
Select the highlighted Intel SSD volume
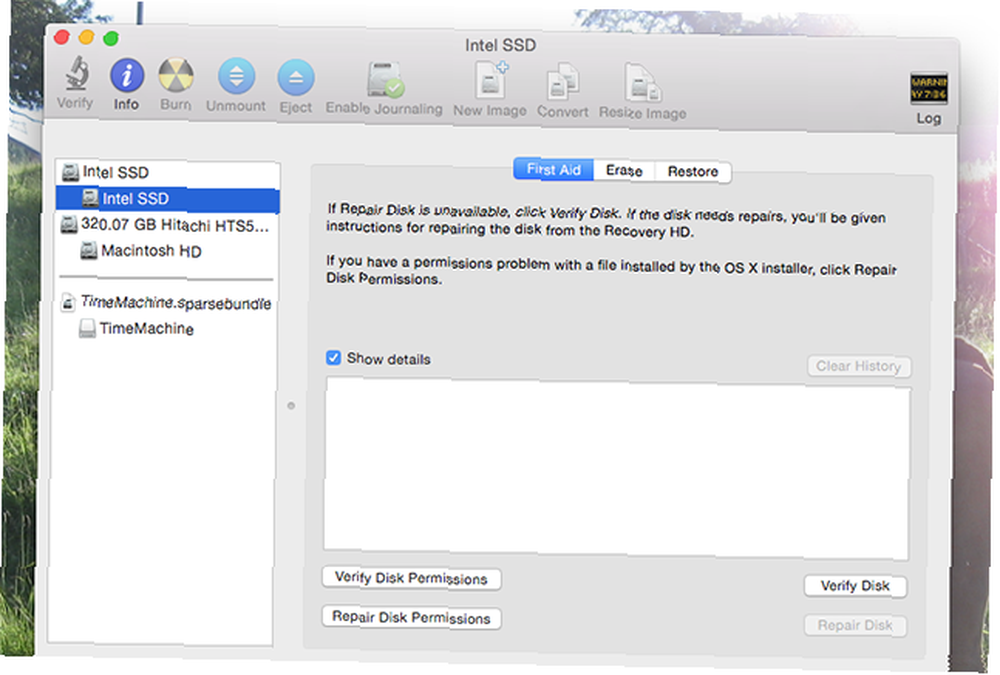168,199
